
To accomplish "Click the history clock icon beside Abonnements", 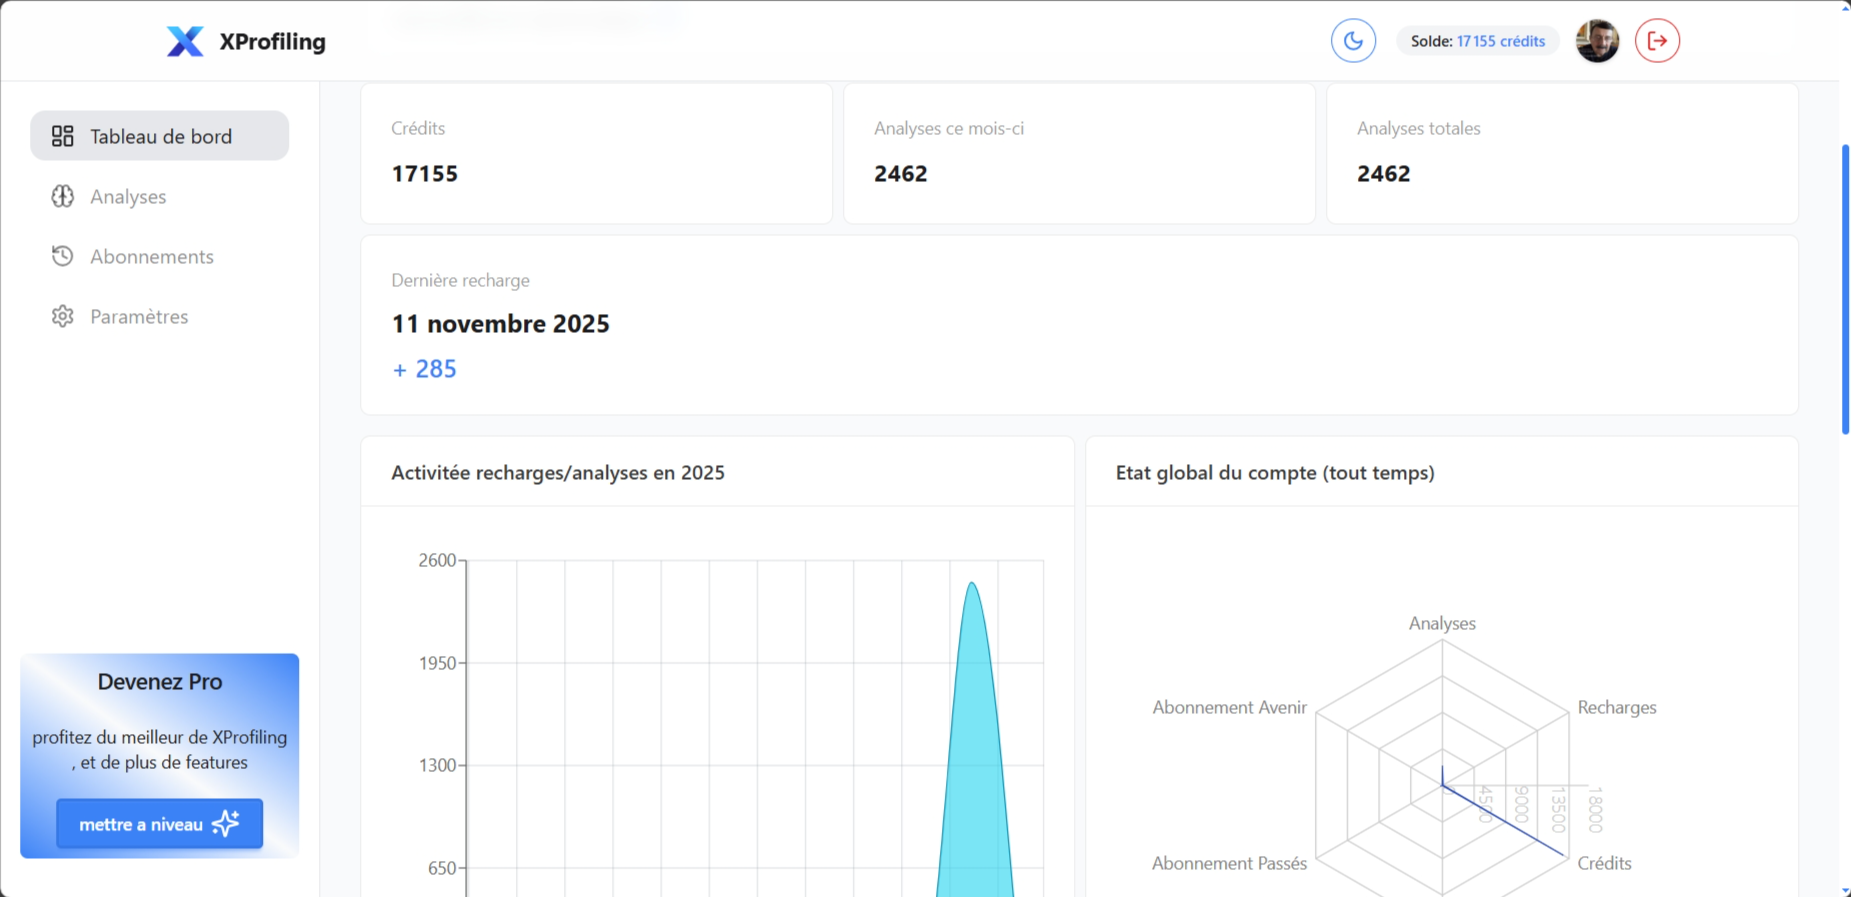I will (63, 256).
